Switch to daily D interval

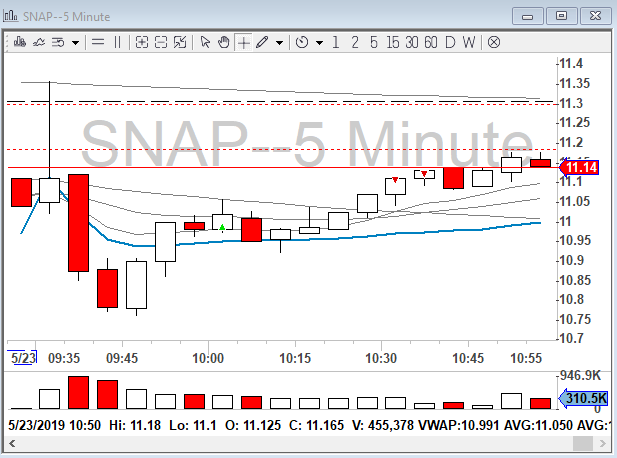coord(450,42)
